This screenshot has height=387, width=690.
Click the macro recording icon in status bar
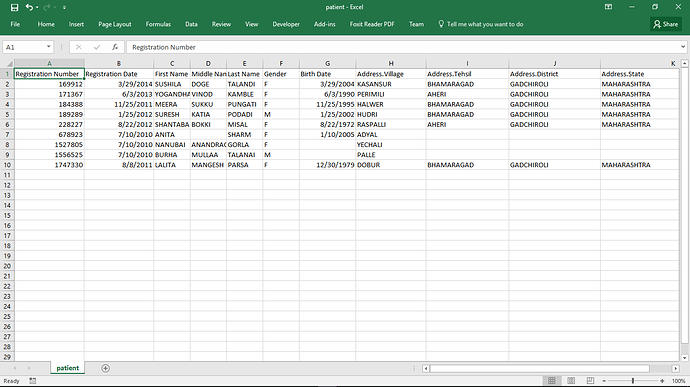click(x=33, y=381)
